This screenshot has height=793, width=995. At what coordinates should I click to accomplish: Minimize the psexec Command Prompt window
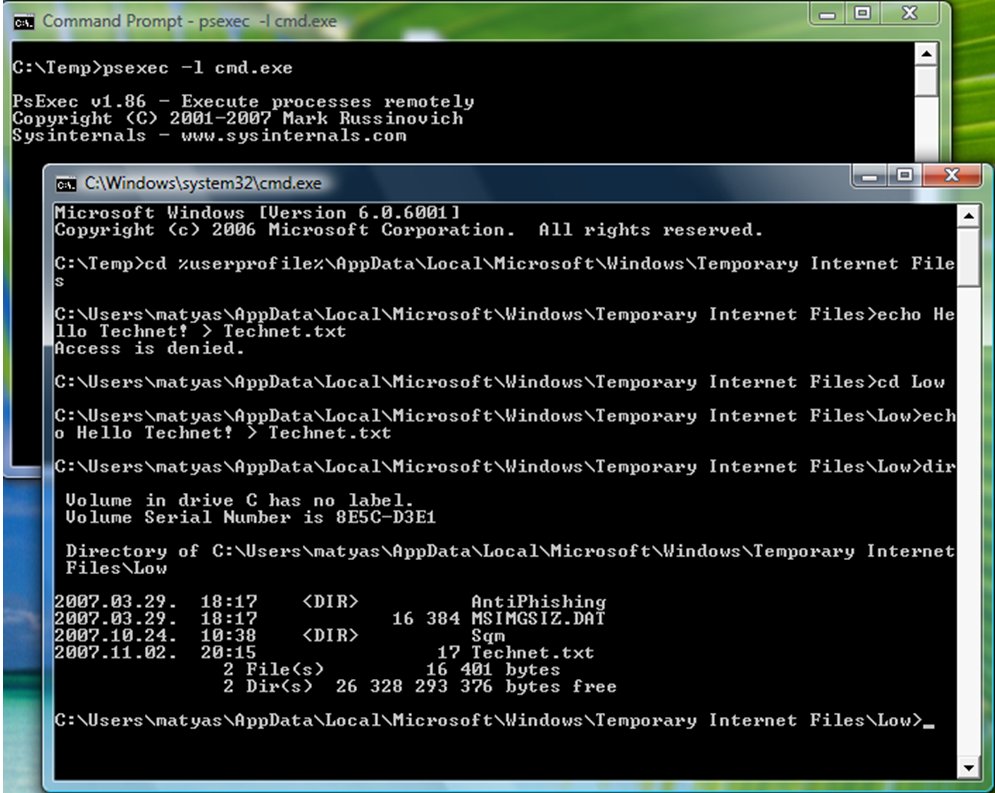[x=827, y=13]
